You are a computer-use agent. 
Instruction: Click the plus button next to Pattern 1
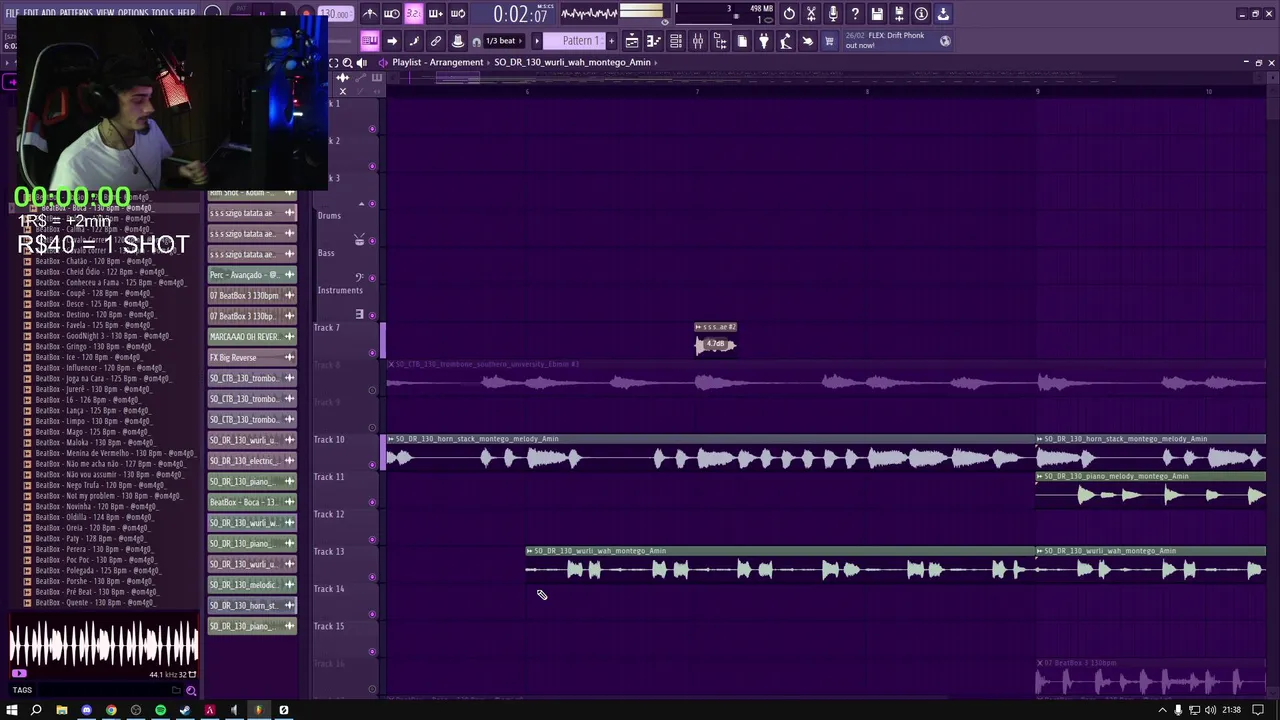tap(611, 41)
